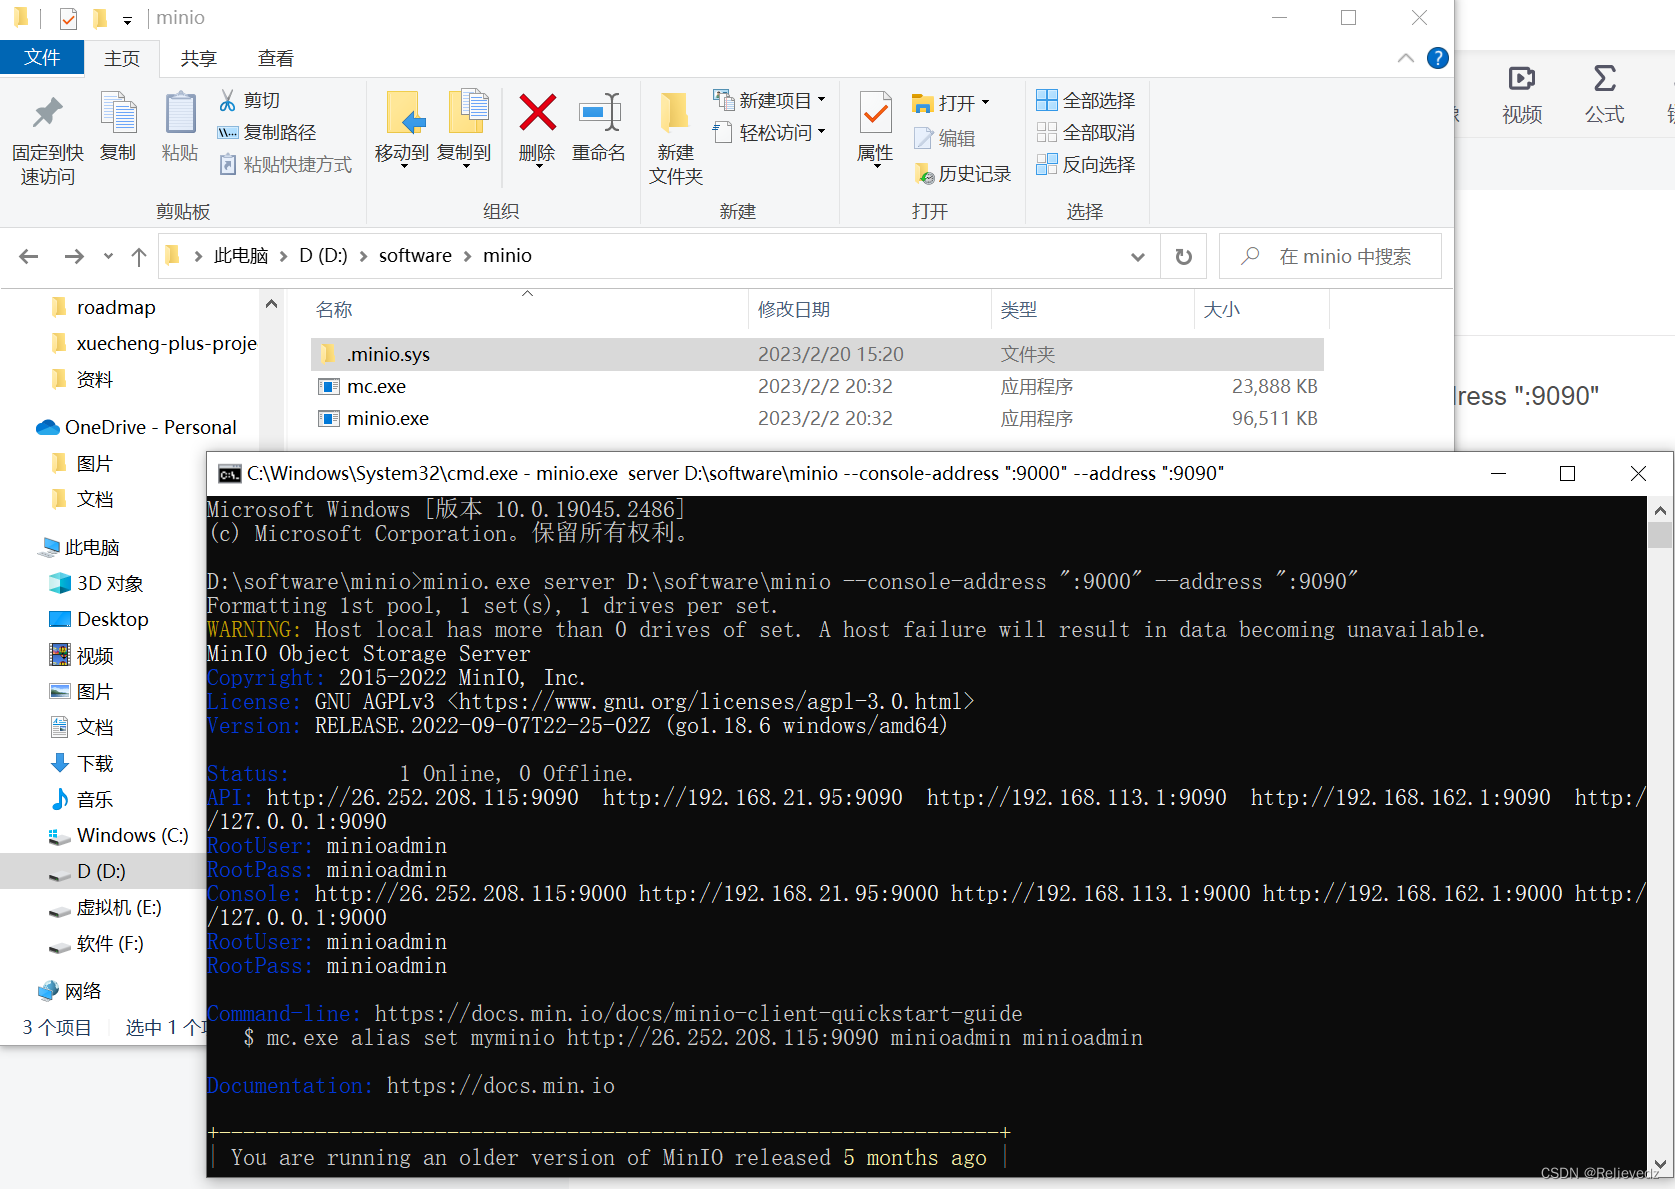
Task: Click the Paste (粘贴) ribbon icon
Action: coord(180,113)
